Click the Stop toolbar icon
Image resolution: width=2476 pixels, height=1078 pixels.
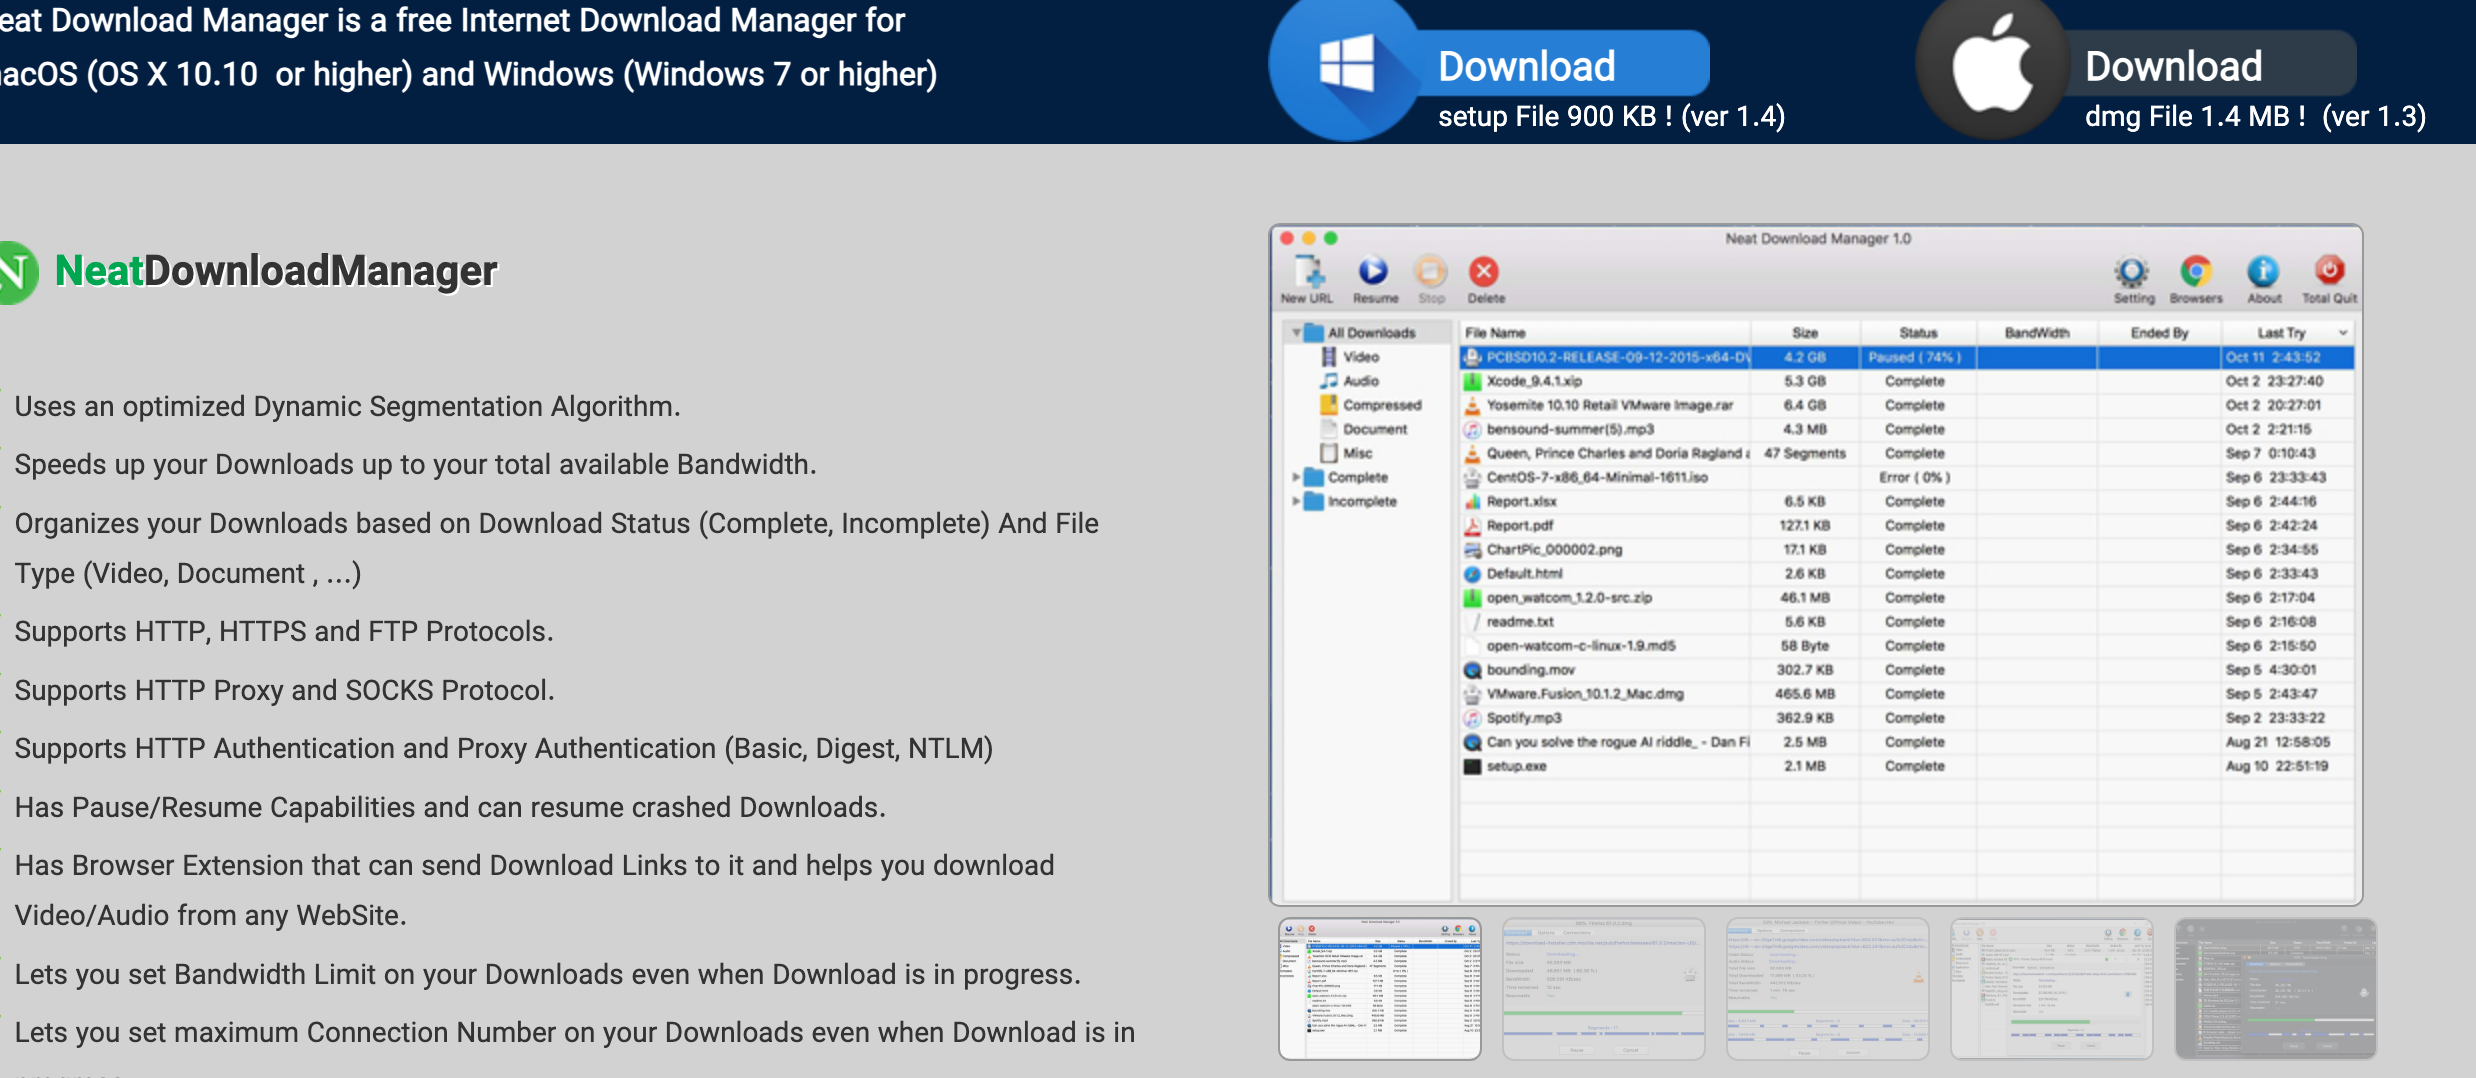(x=1431, y=279)
